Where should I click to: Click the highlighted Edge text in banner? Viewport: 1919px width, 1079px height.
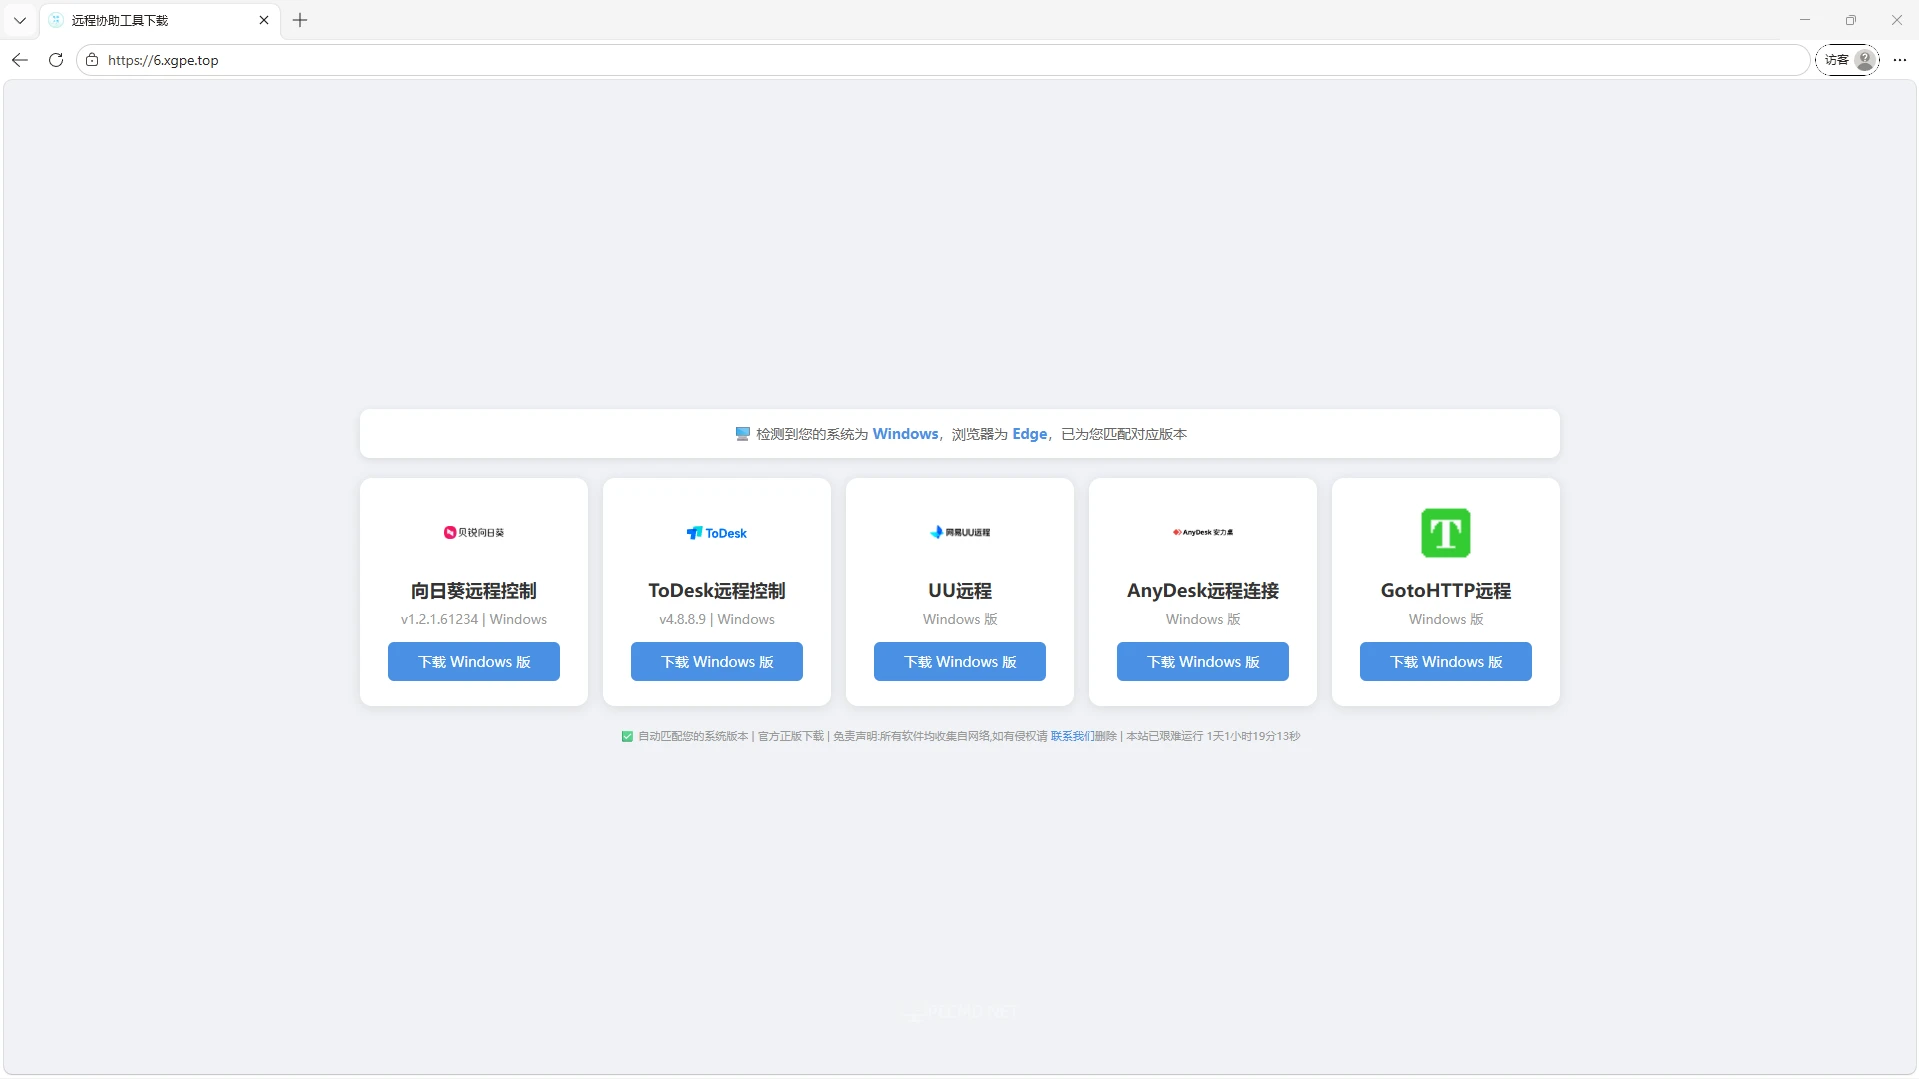click(x=1030, y=434)
